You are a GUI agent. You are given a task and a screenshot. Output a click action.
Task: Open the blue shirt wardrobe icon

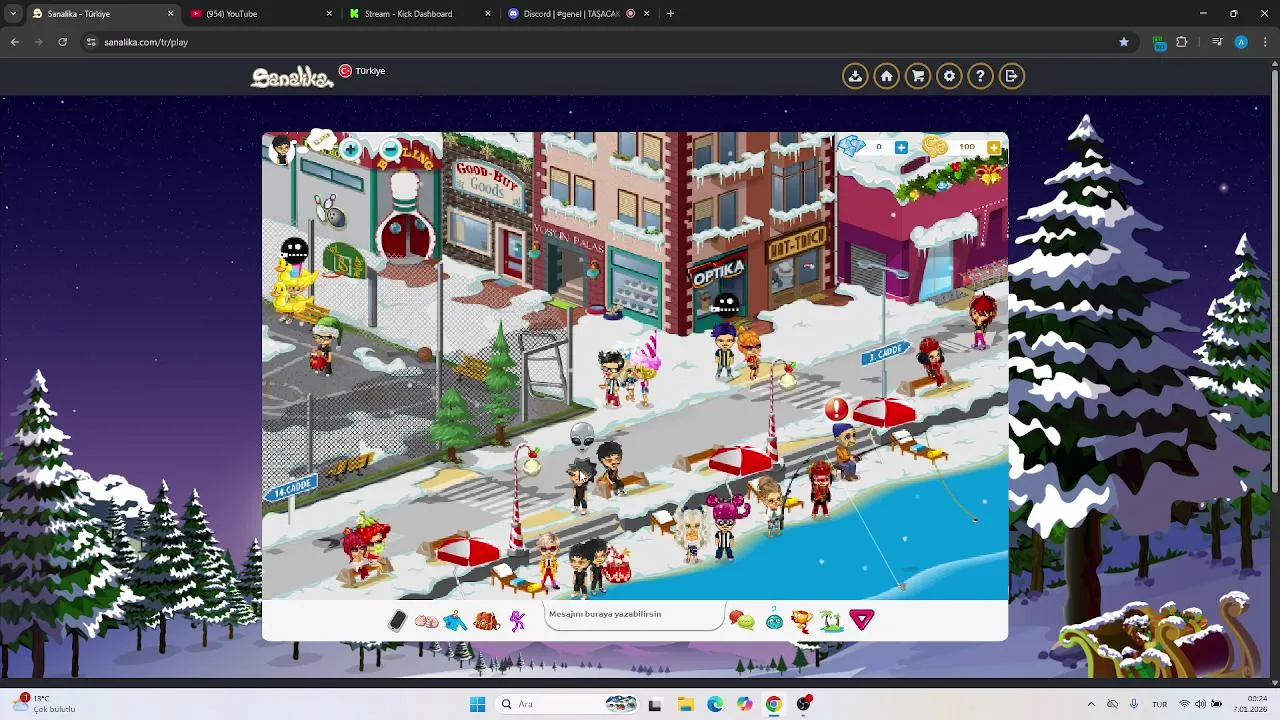click(455, 621)
